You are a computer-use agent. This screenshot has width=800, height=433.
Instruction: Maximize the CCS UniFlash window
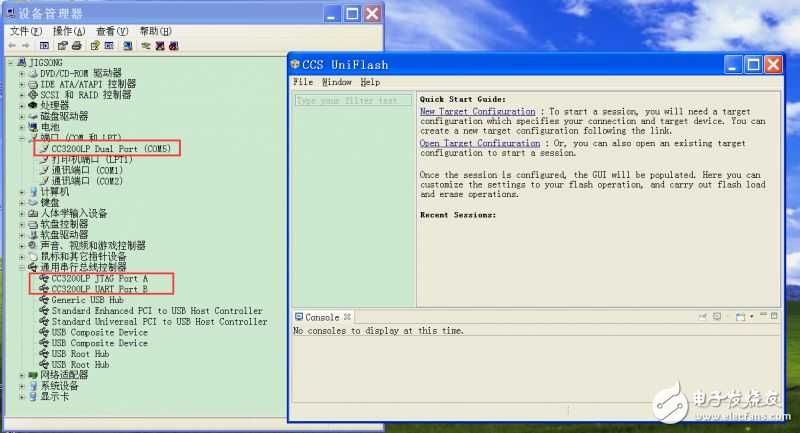(753, 65)
